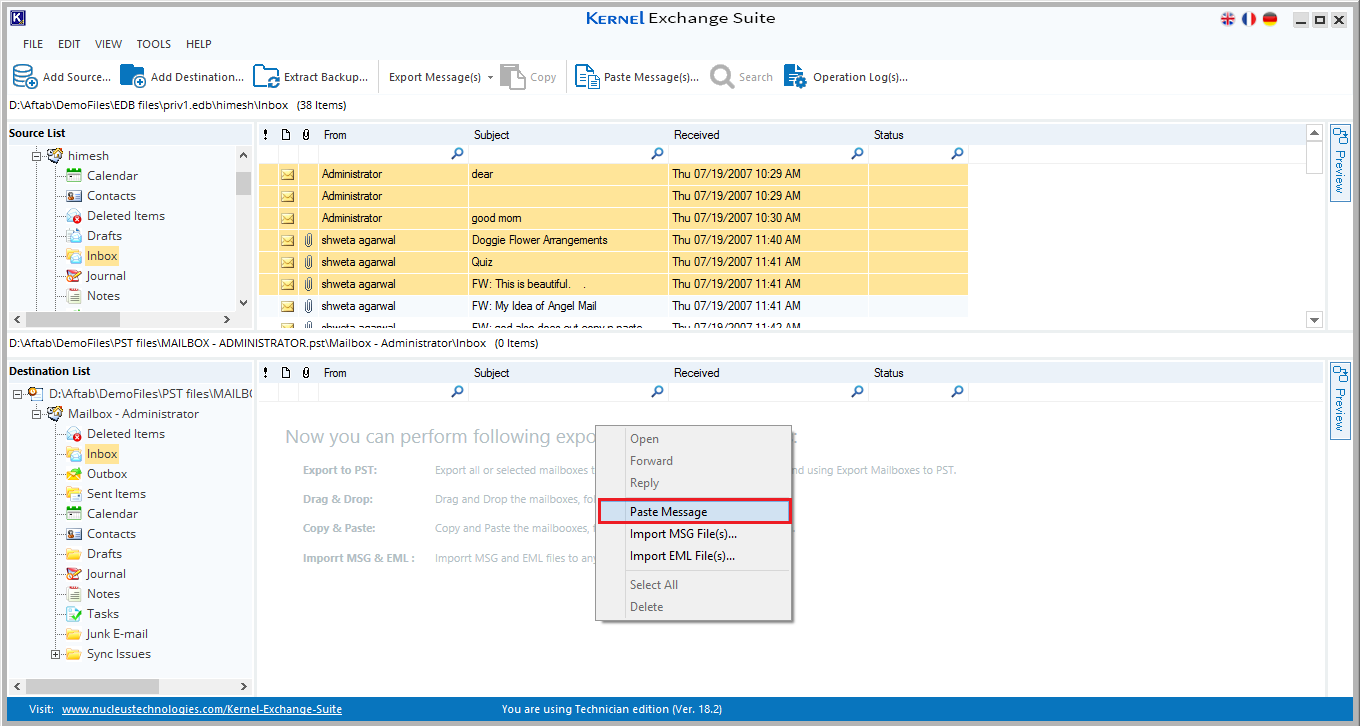1360x726 pixels.
Task: Collapse the himesh mailbox in Source List
Action: [x=37, y=156]
